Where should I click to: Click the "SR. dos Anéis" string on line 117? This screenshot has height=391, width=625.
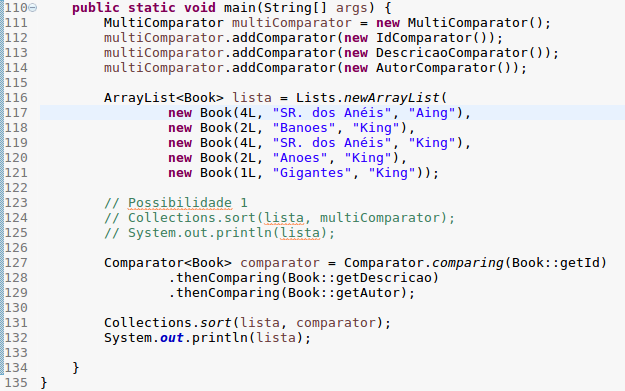click(x=332, y=113)
